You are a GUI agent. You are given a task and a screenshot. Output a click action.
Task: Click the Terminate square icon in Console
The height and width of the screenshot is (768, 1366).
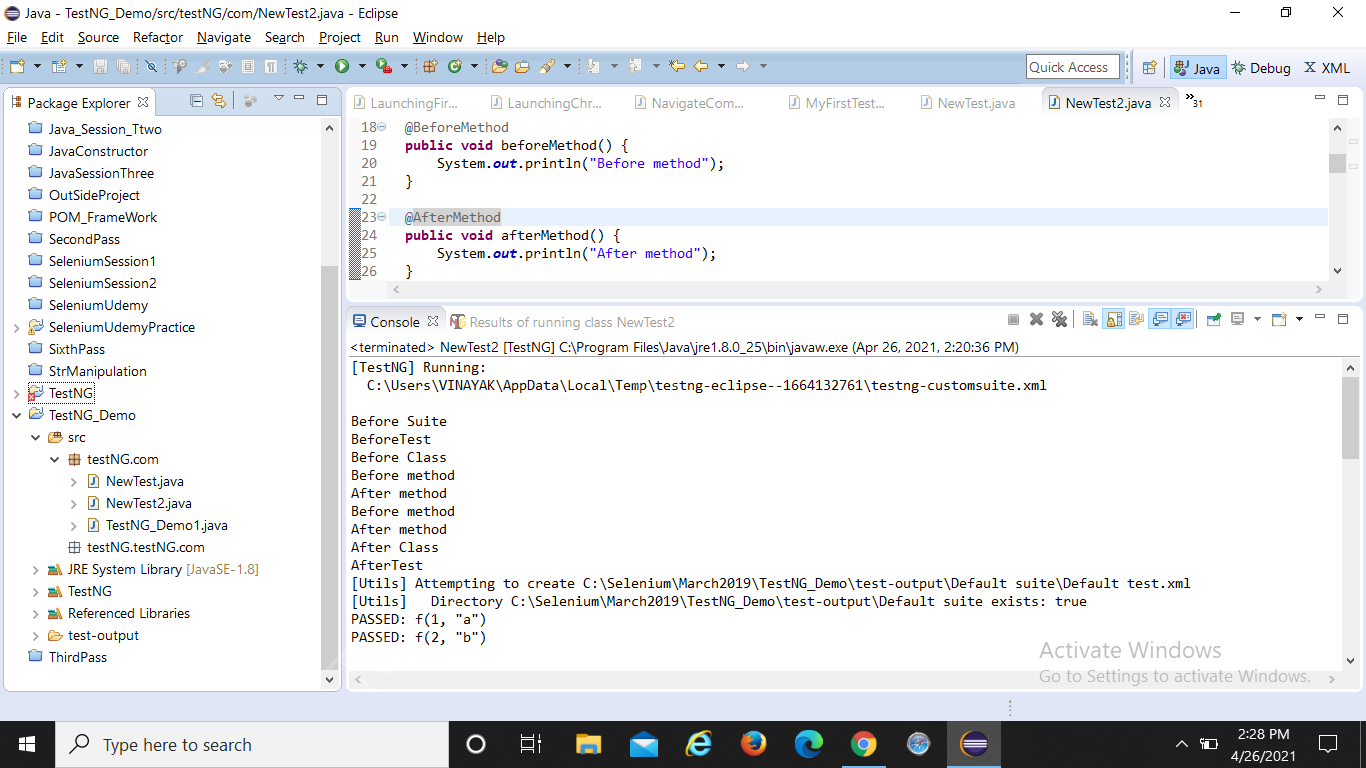pos(1013,320)
